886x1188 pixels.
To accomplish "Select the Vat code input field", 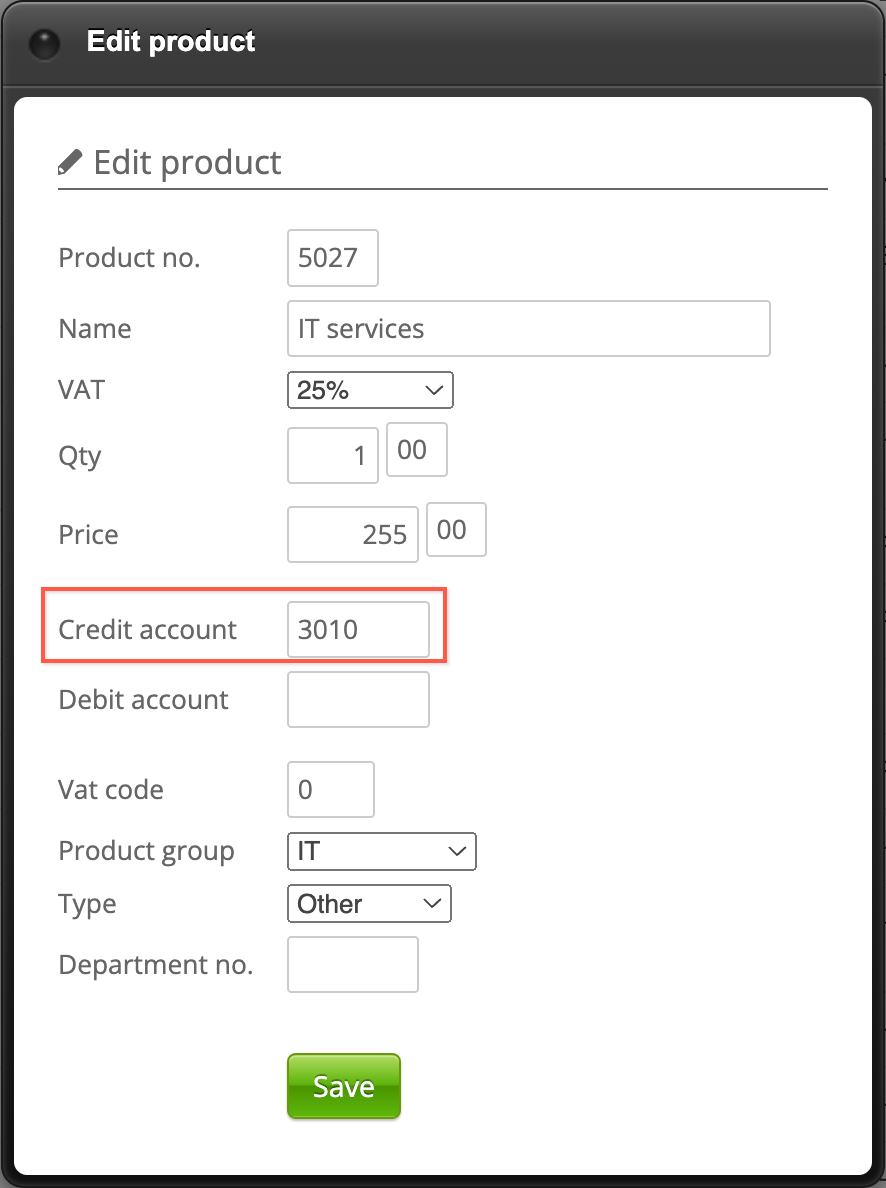I will click(330, 790).
